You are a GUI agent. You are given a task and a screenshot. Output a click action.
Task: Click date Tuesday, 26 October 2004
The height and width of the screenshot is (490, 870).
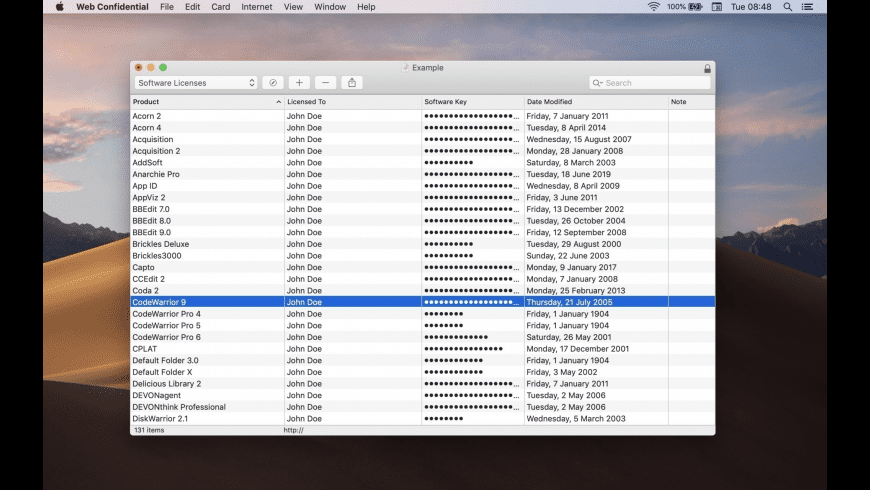tap(576, 221)
